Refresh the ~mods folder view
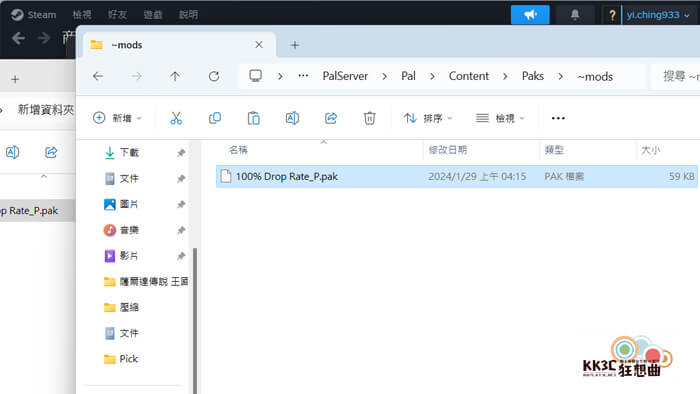This screenshot has height=394, width=700. [x=214, y=76]
